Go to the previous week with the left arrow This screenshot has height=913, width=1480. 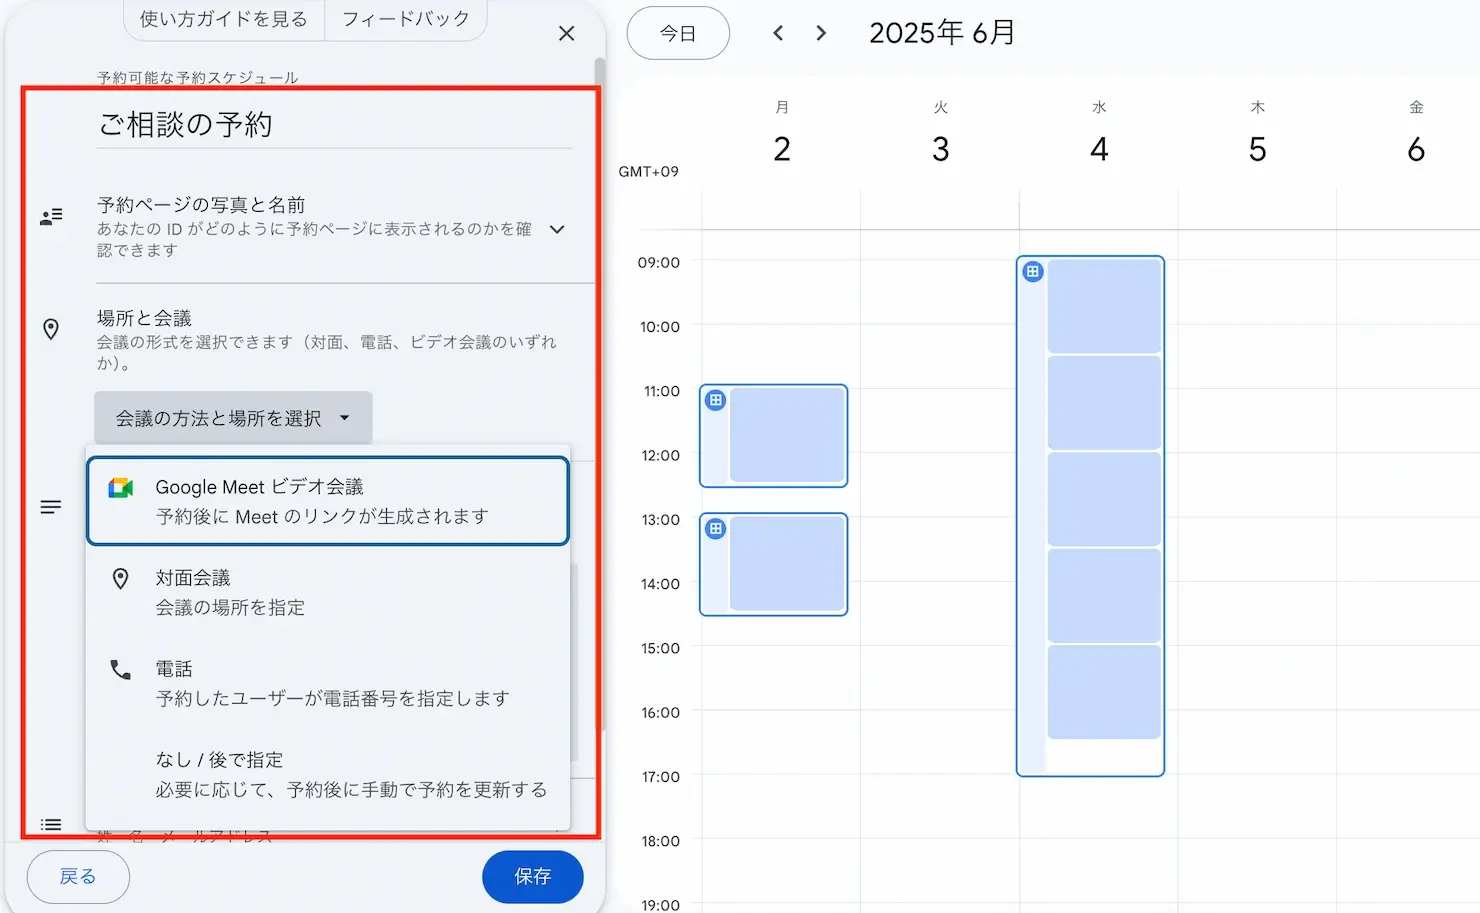(778, 33)
